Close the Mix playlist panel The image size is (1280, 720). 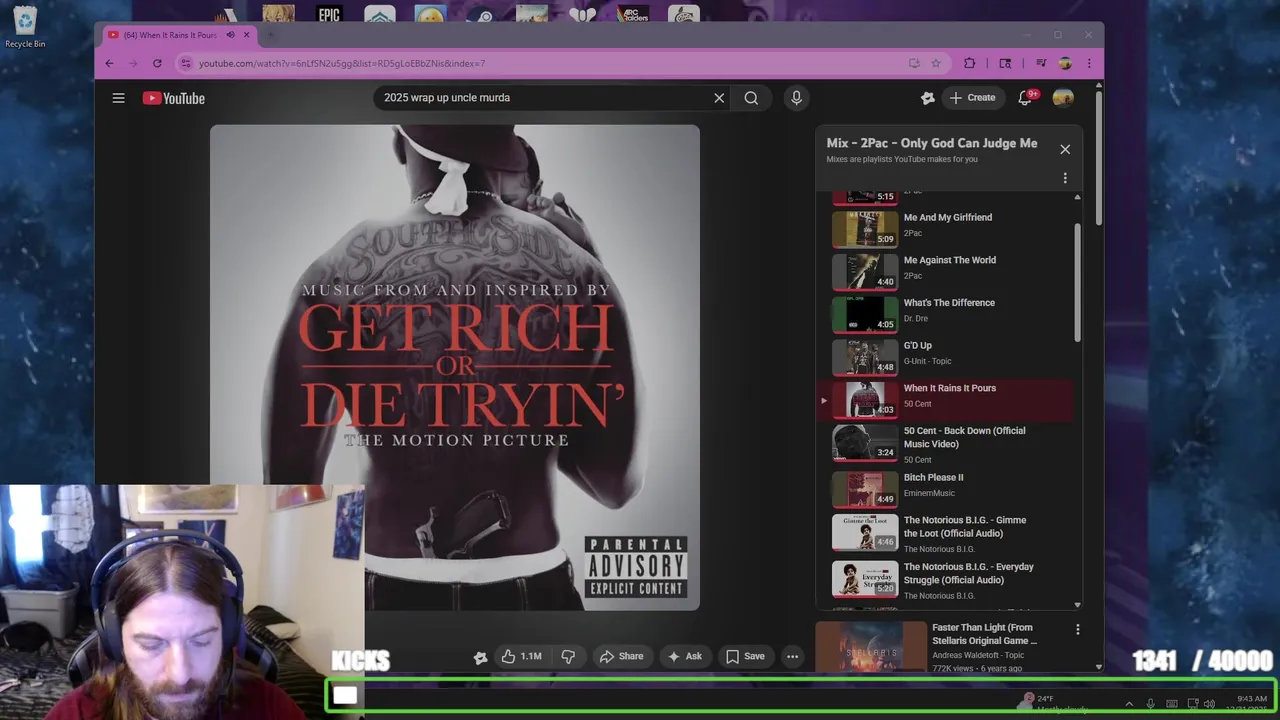click(x=1065, y=149)
